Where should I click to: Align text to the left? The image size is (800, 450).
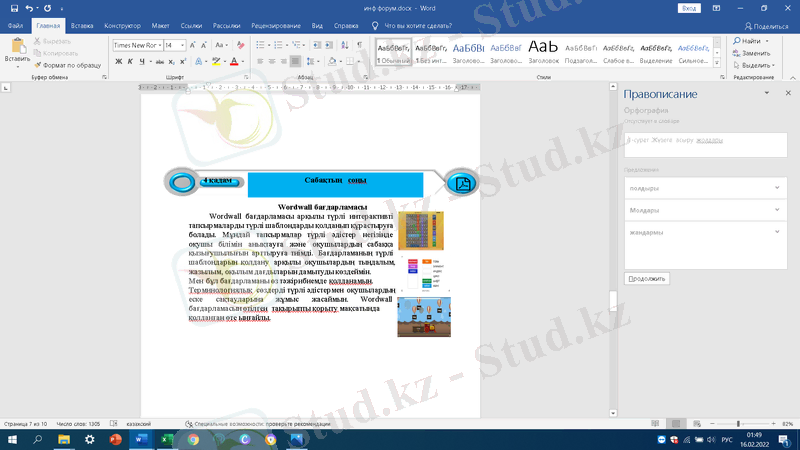pyautogui.click(x=260, y=62)
